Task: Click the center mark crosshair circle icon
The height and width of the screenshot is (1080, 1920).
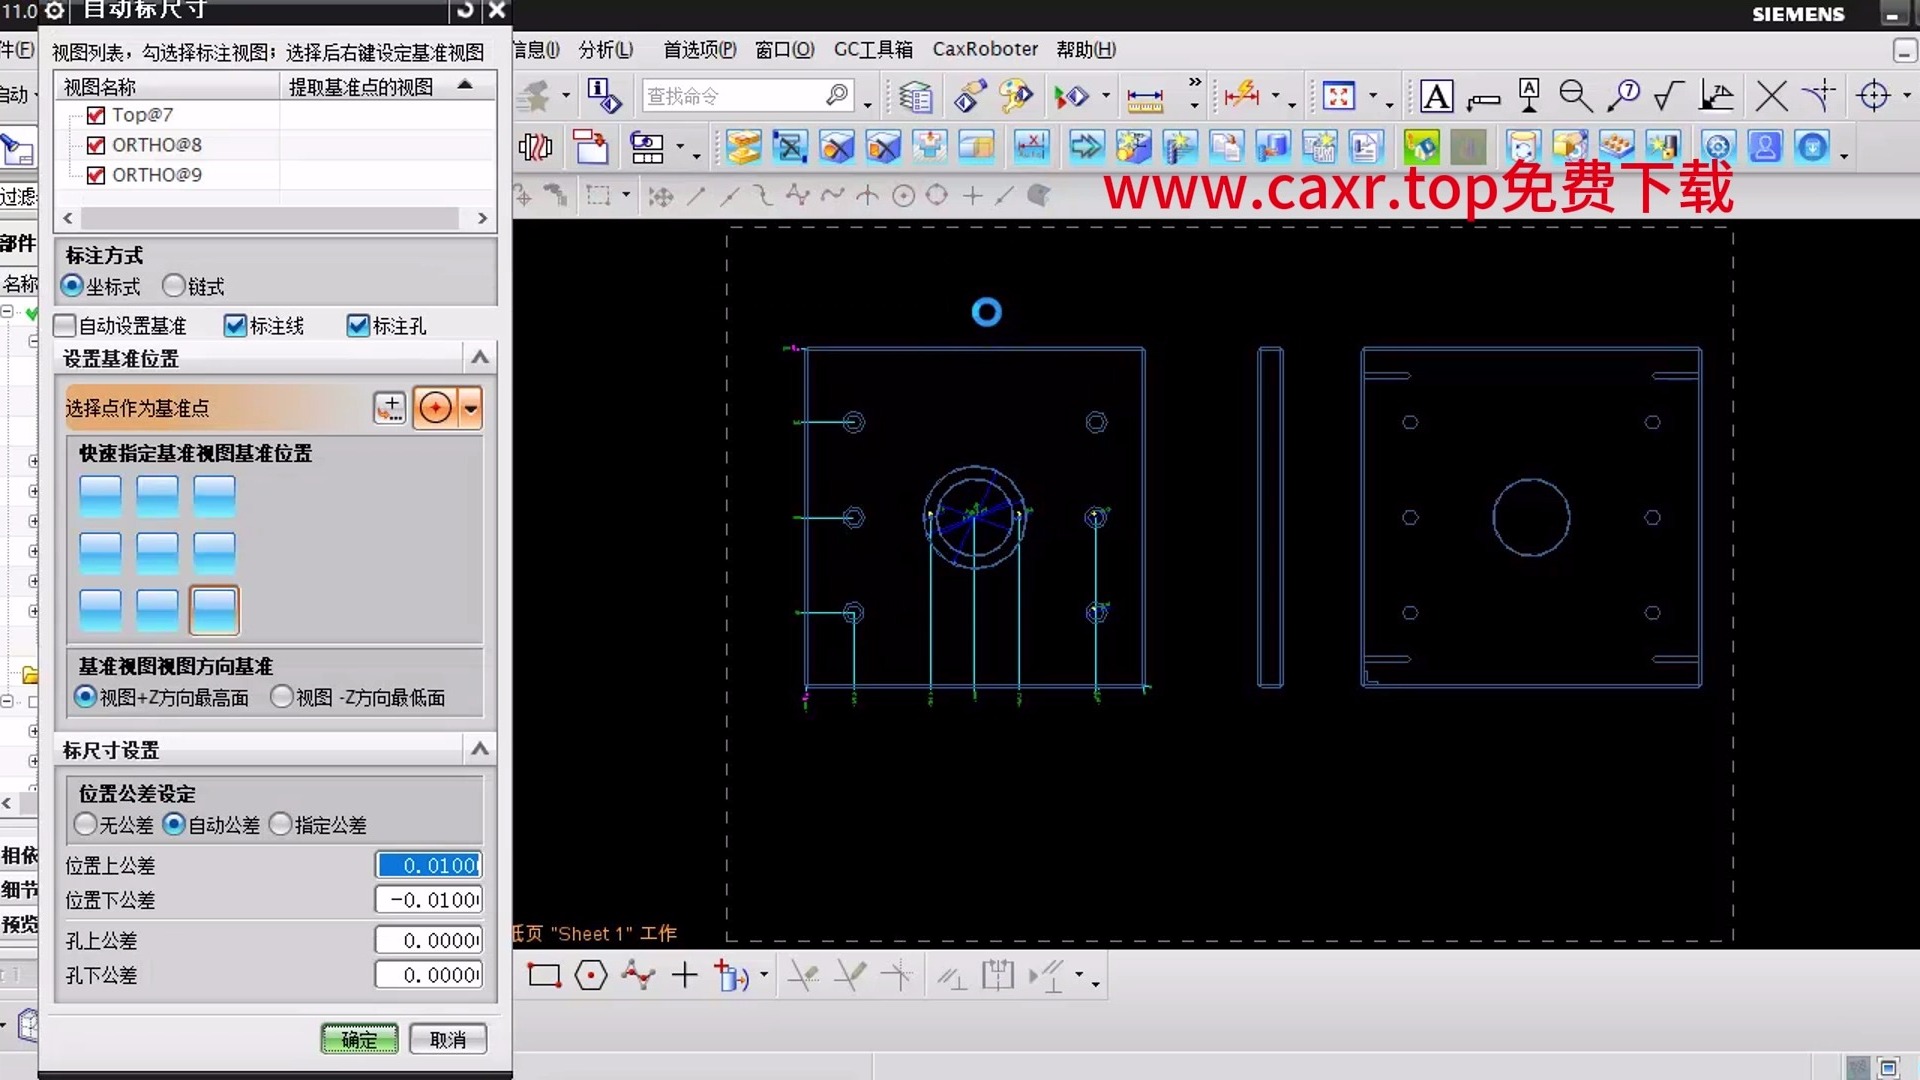Action: 1873,96
